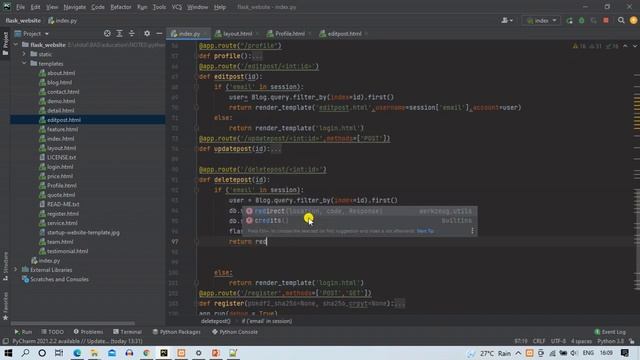Switch to editpost.html editor tab

point(344,34)
